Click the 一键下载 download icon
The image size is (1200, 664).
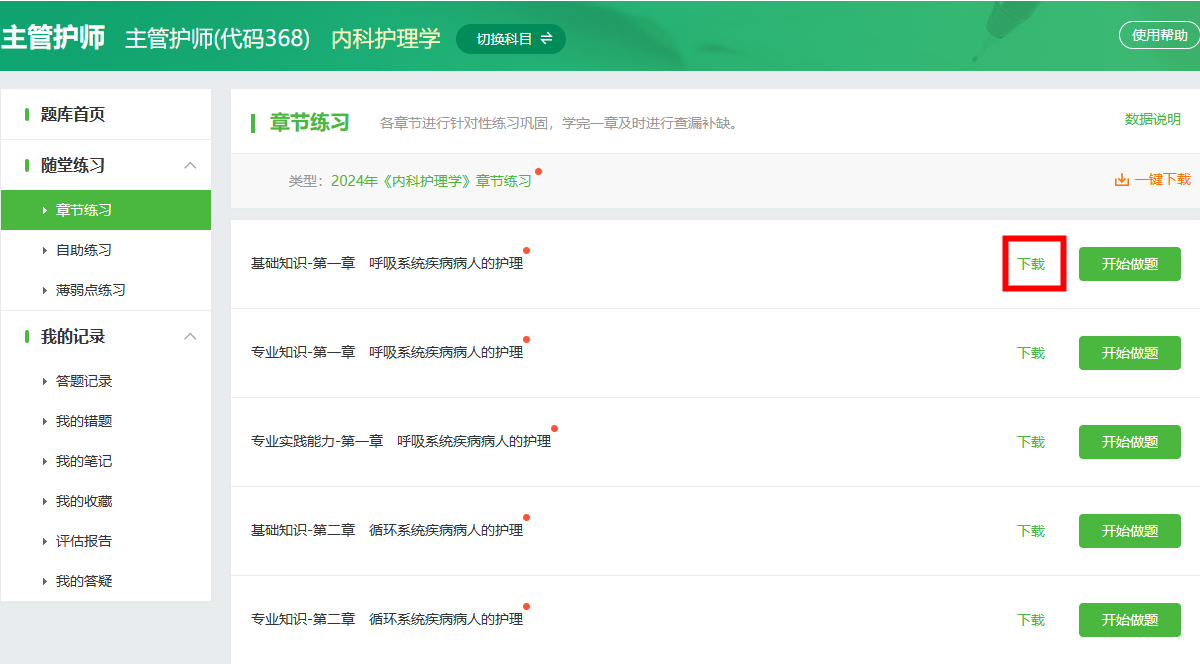[x=1122, y=180]
